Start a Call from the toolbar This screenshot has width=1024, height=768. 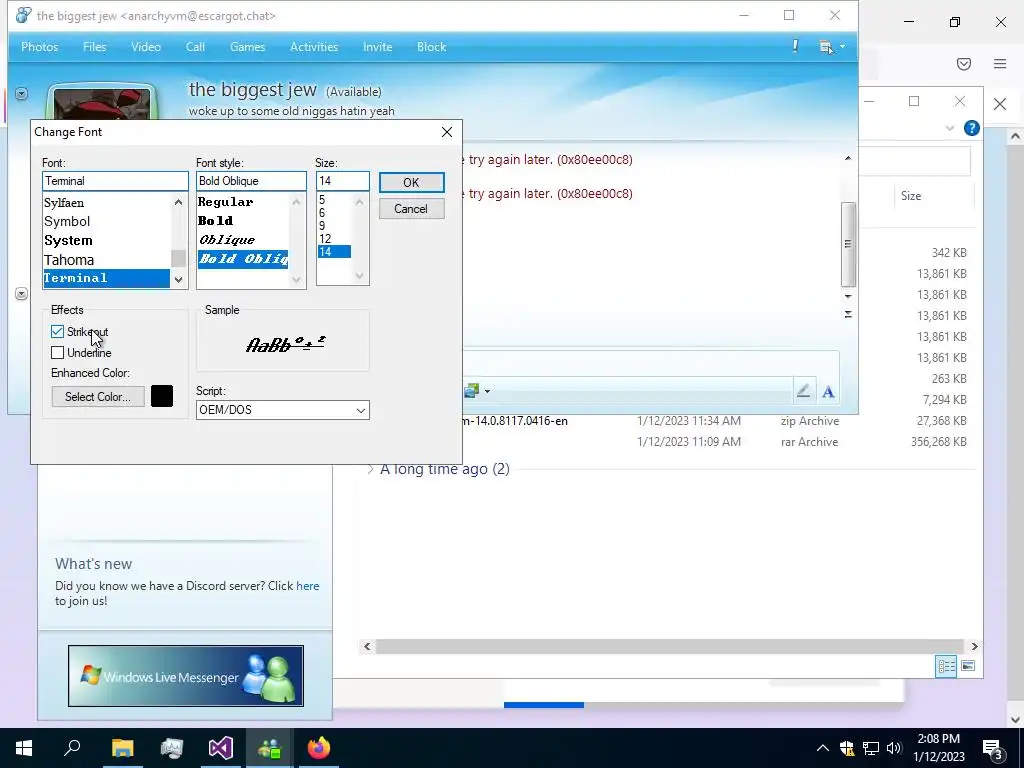[195, 47]
